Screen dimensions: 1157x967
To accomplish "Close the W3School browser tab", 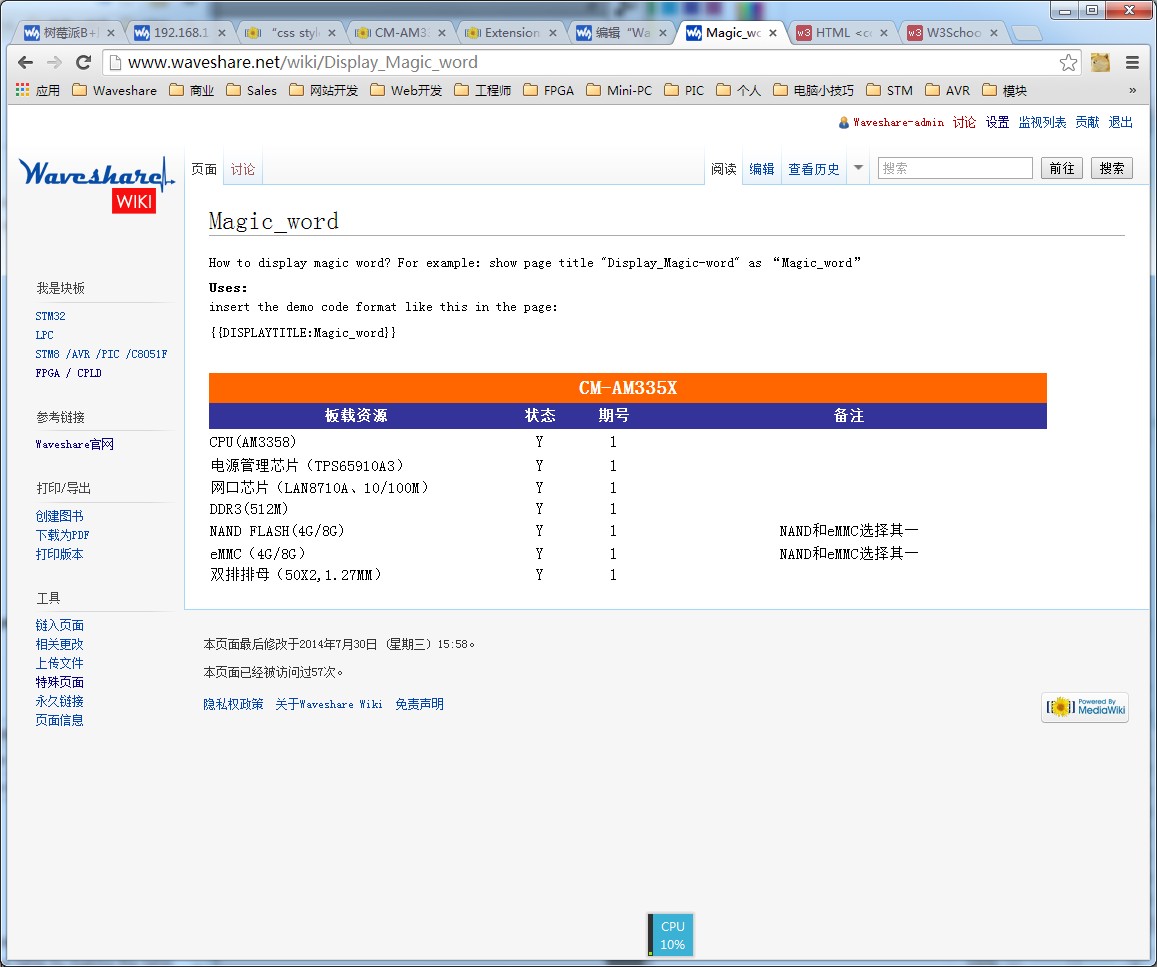I will coord(994,33).
